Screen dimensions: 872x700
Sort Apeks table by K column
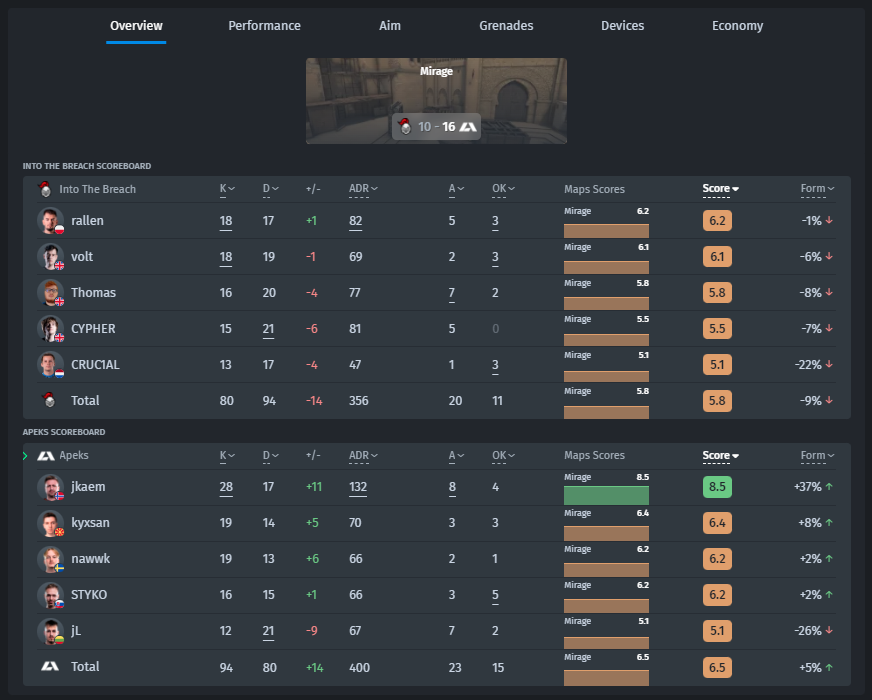[227, 456]
